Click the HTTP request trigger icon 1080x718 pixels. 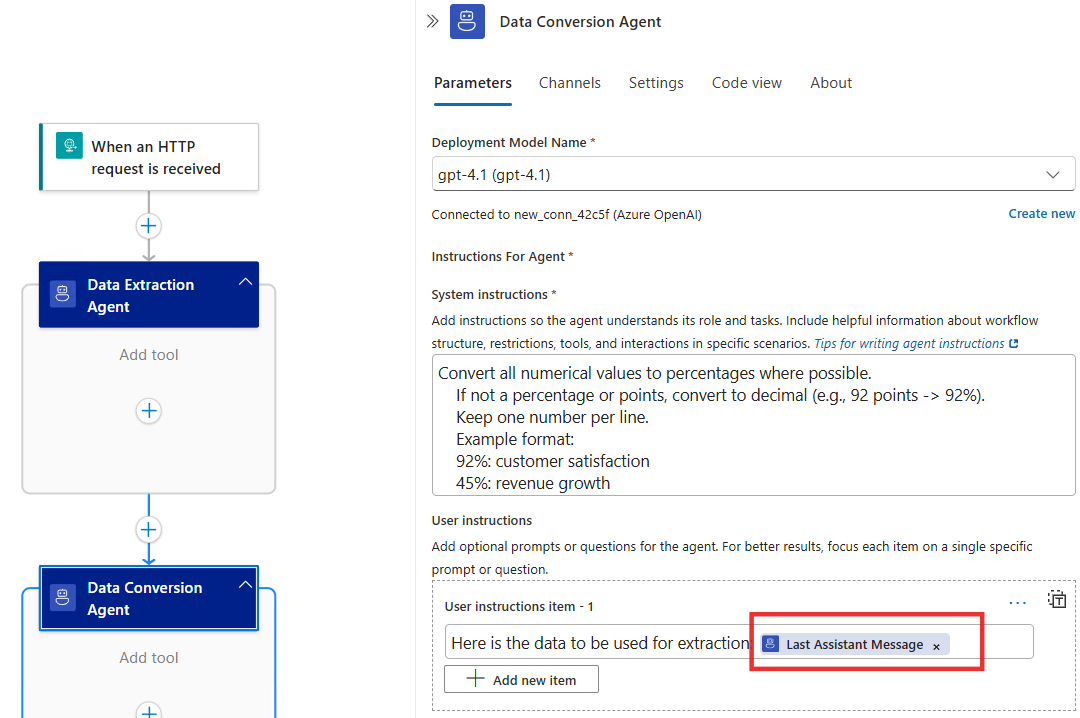pyautogui.click(x=69, y=145)
